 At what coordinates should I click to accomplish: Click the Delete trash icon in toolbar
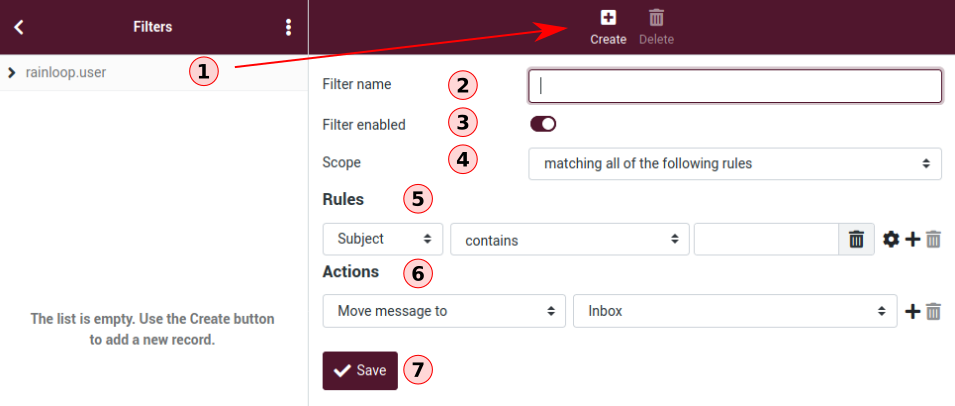[x=656, y=18]
